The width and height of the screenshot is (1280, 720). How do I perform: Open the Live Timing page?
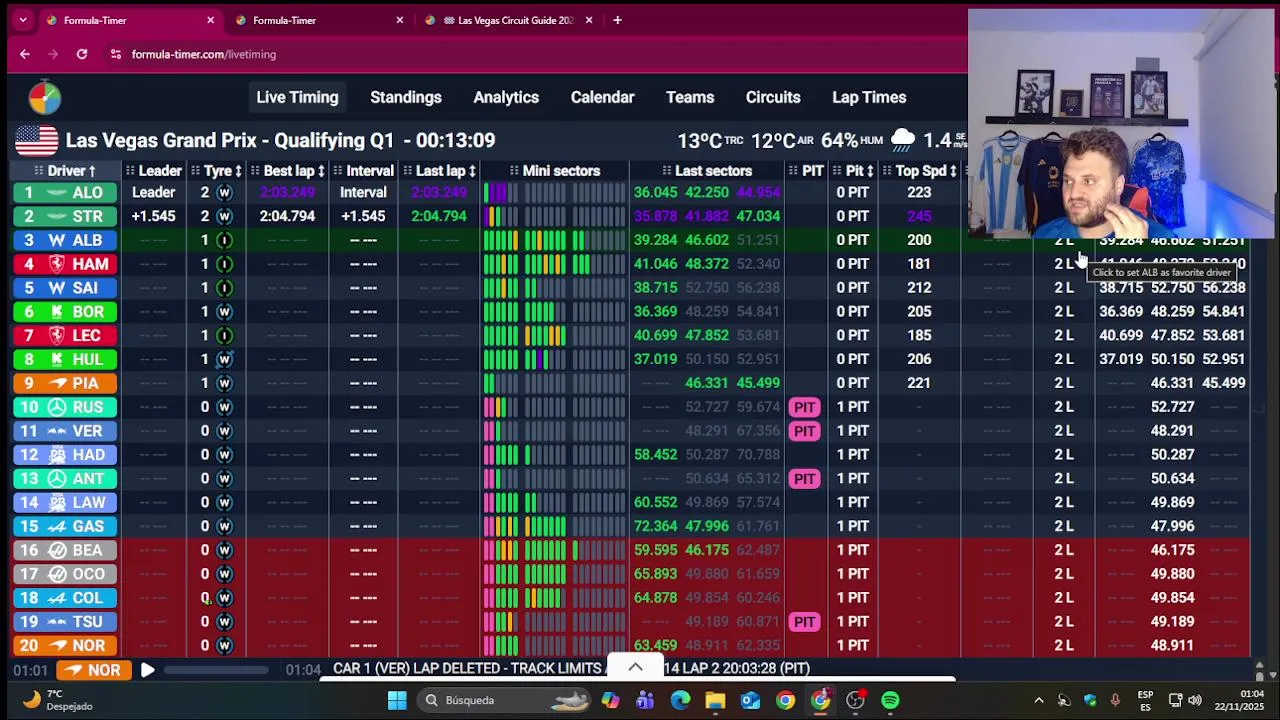(x=297, y=97)
